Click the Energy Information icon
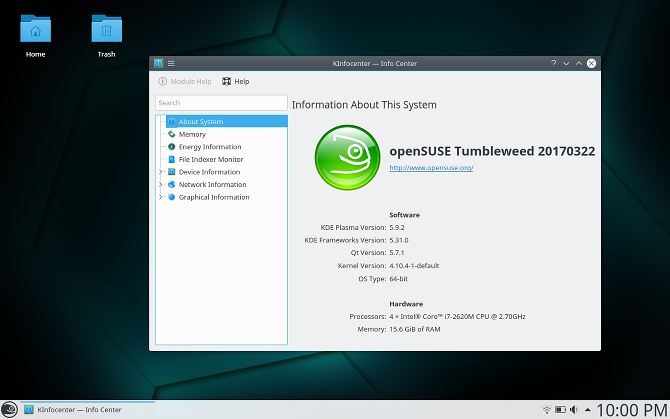The height and width of the screenshot is (419, 670). [171, 147]
